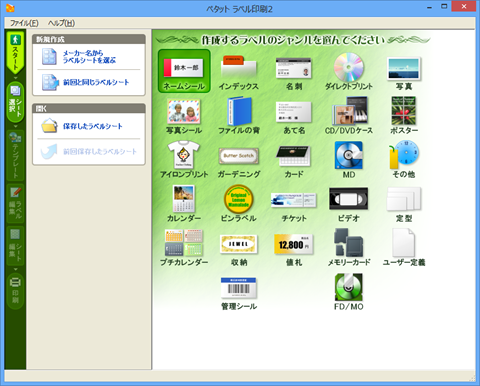480x386 pixels.
Task: Open the ファイル menu
Action: [x=24, y=23]
